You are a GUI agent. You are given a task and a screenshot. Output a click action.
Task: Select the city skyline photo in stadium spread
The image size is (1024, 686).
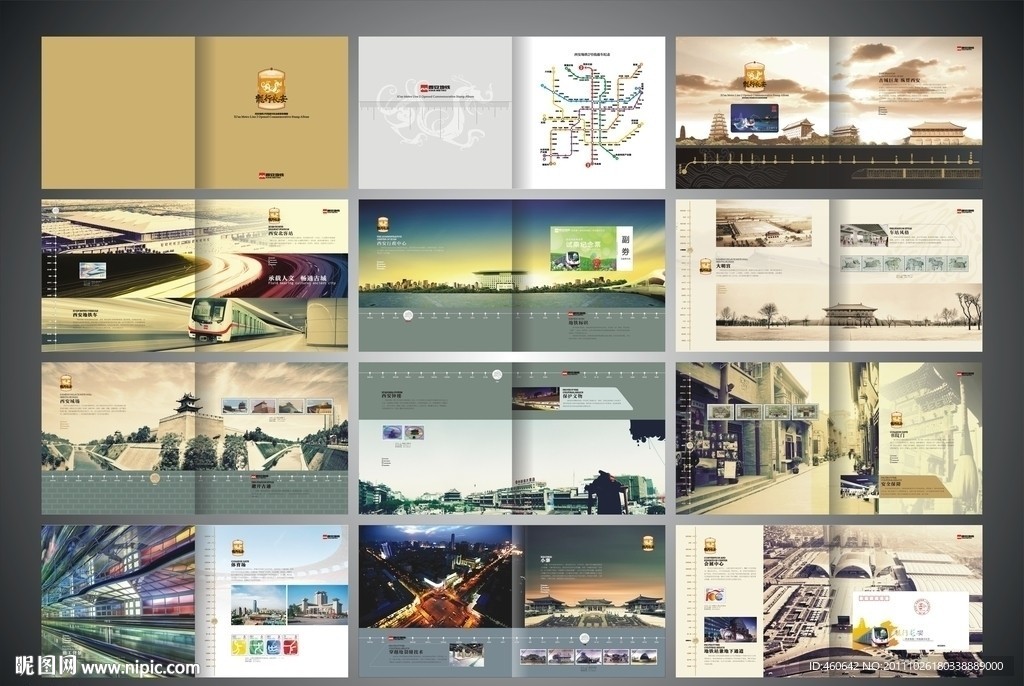click(258, 605)
